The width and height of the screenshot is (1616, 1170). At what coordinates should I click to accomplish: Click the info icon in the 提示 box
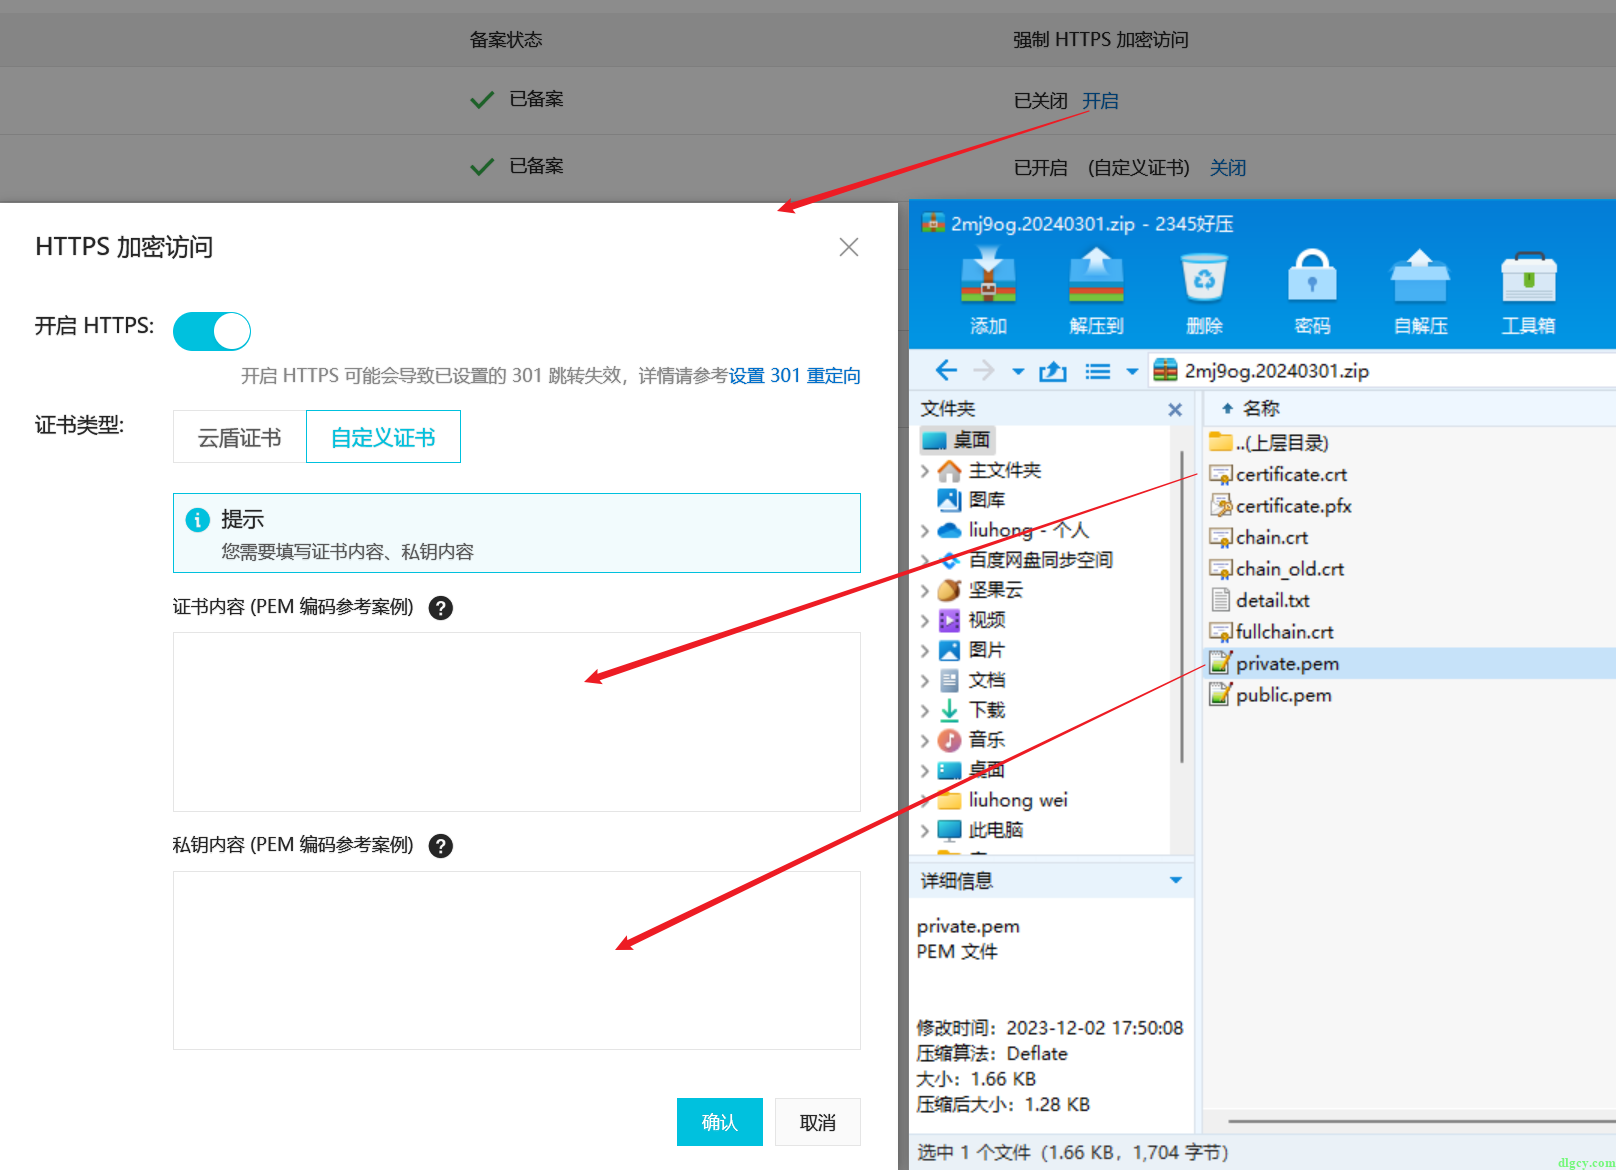(198, 520)
